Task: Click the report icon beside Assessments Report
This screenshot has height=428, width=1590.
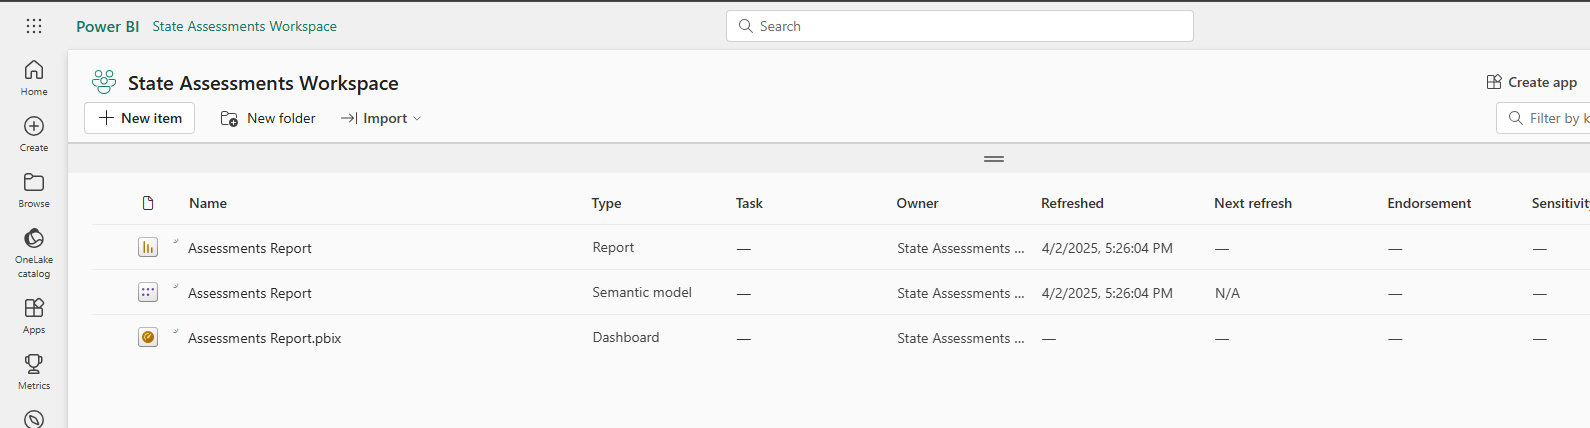Action: click(148, 247)
